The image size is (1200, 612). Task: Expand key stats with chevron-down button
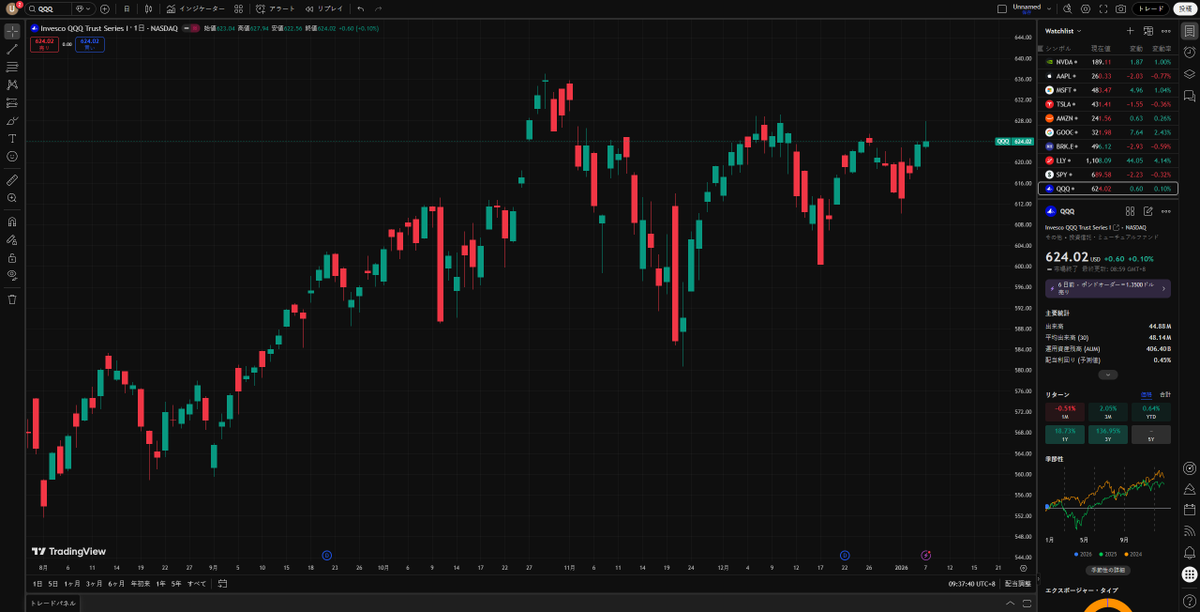1108,374
